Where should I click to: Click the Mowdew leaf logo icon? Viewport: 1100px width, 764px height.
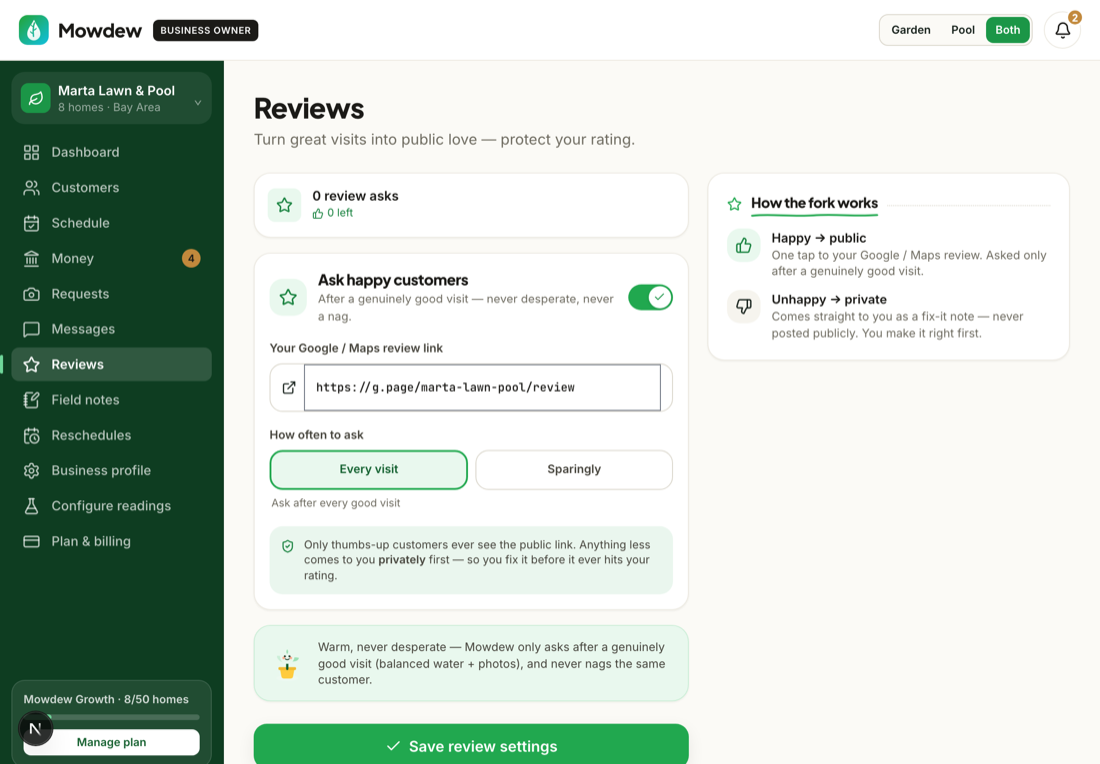(34, 30)
